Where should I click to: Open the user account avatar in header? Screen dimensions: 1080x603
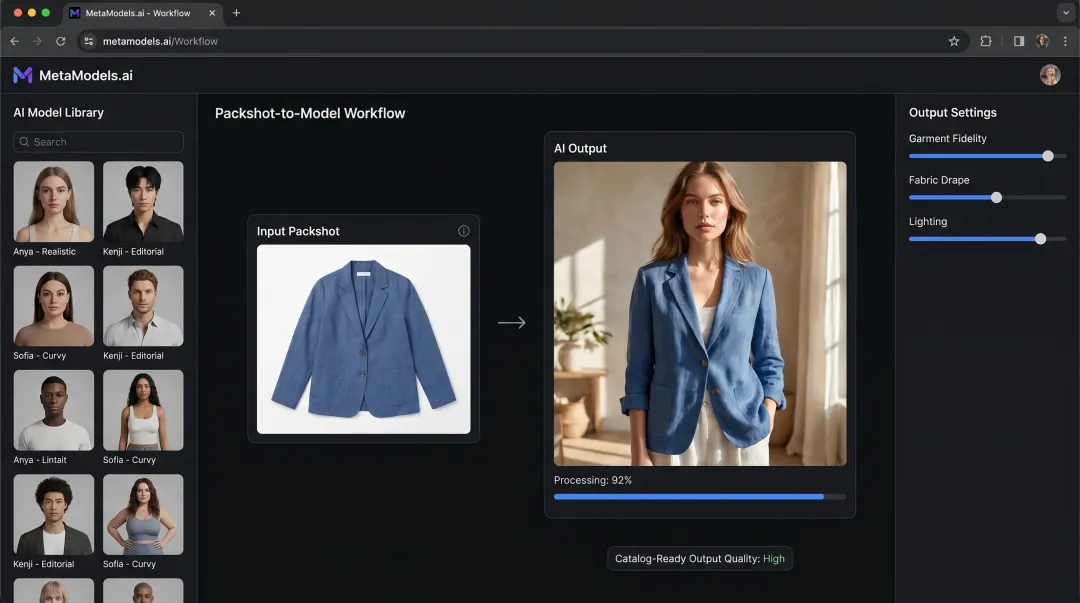pos(1050,74)
